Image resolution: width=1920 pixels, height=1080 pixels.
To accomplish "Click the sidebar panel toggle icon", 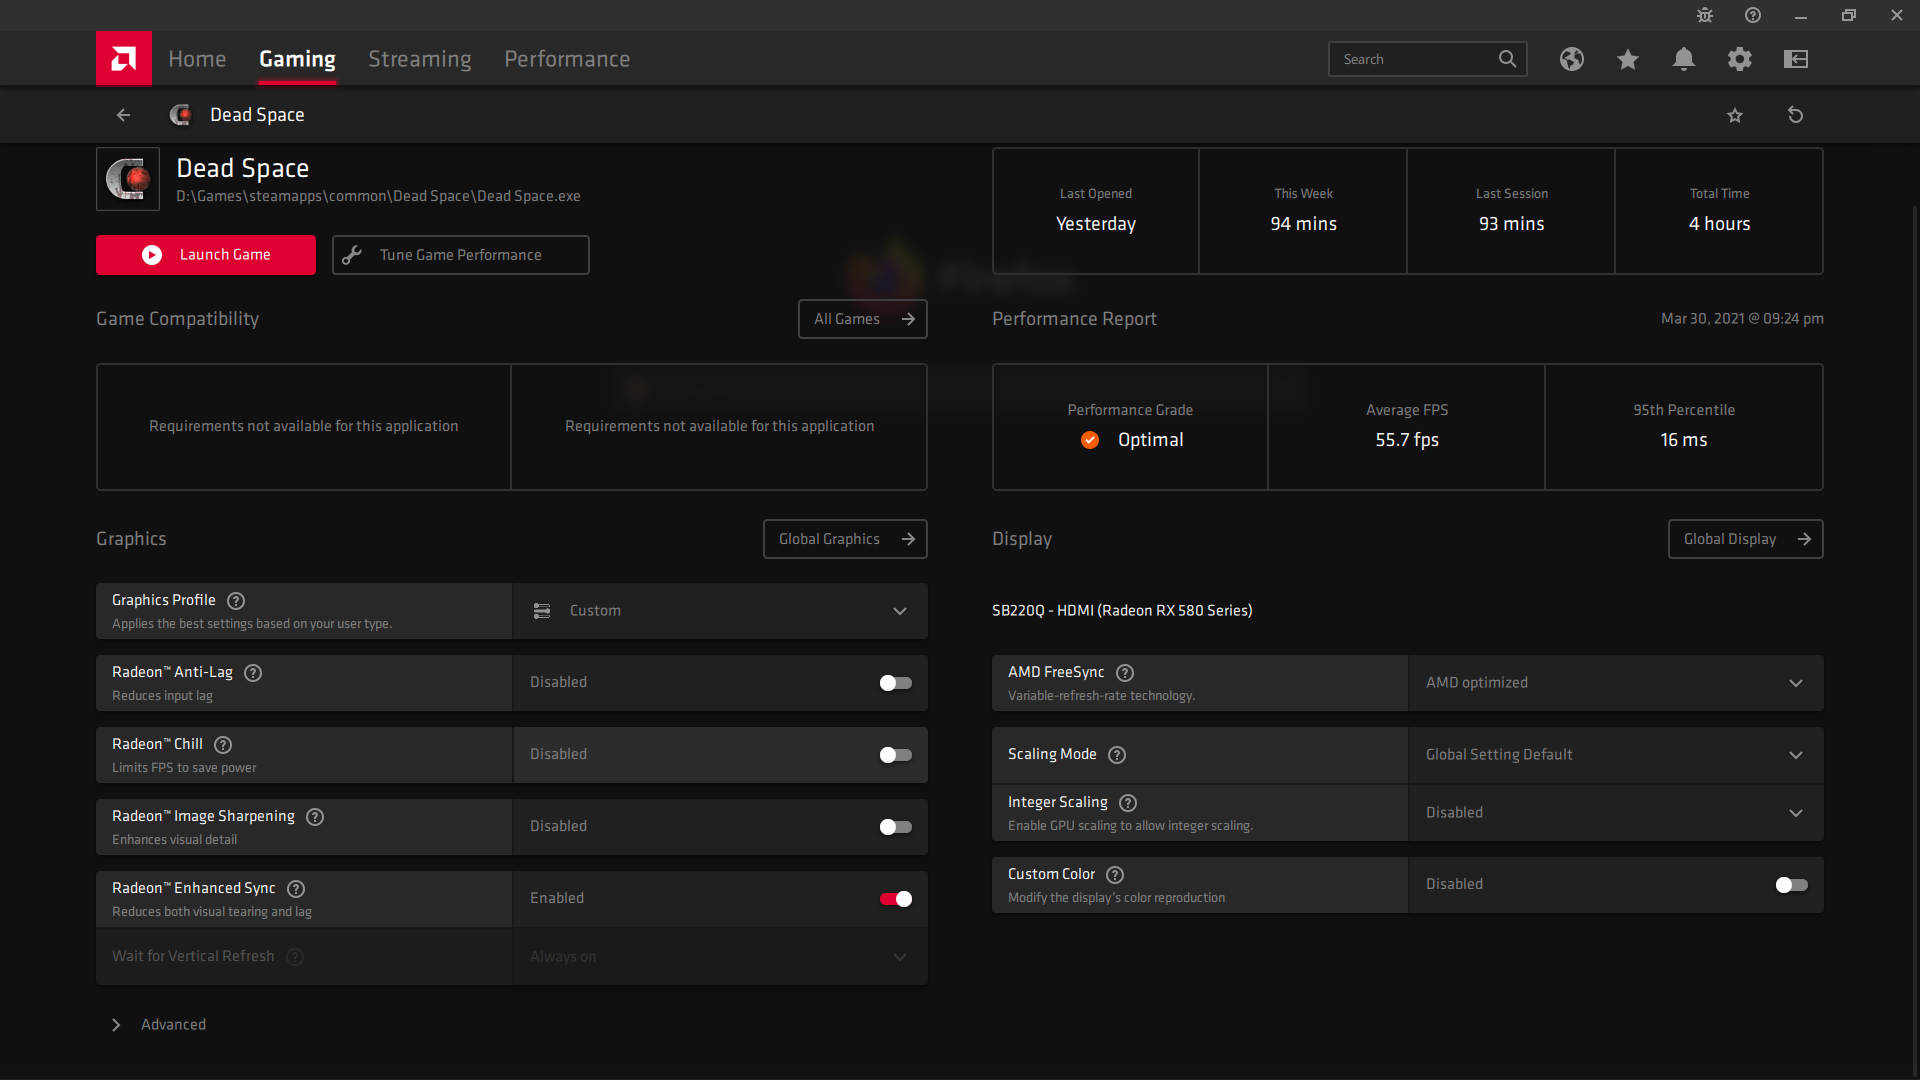I will 1795,59.
